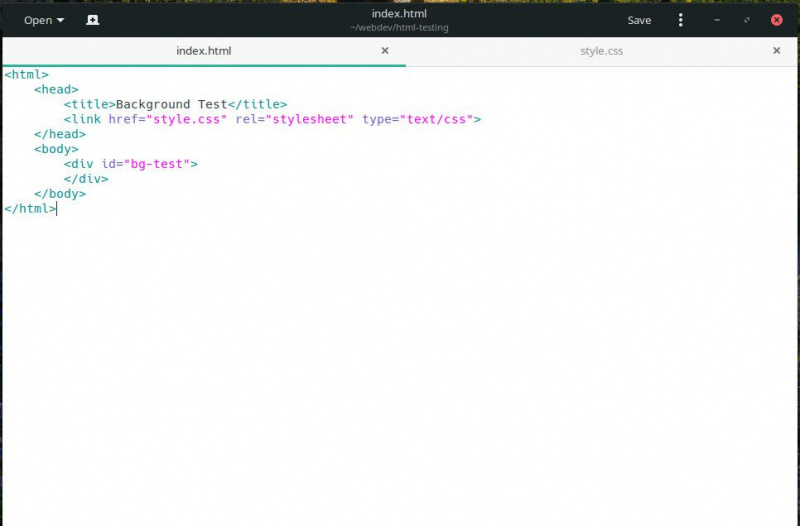The image size is (800, 526).
Task: Close the index.html tab
Action: 385,51
